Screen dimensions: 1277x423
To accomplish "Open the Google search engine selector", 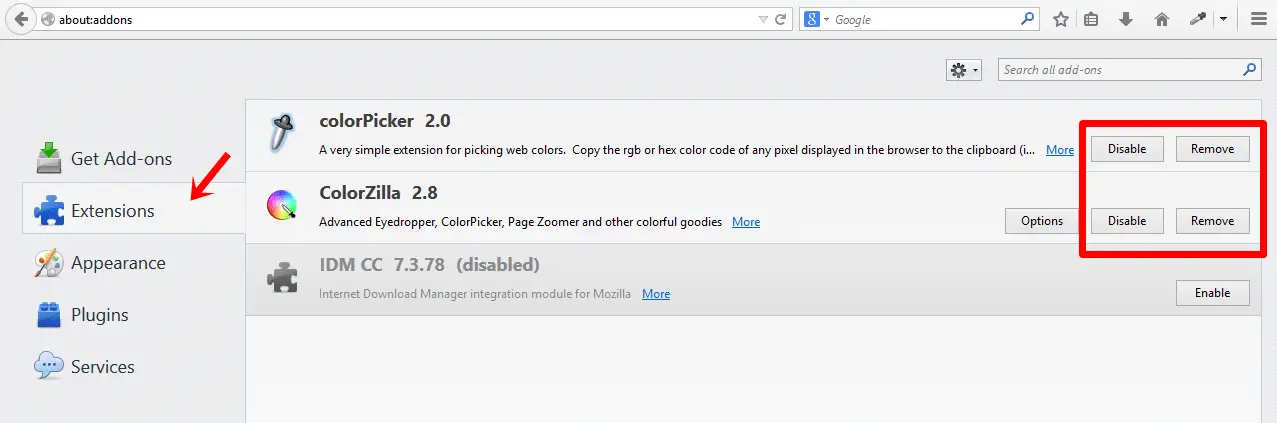I will point(816,19).
